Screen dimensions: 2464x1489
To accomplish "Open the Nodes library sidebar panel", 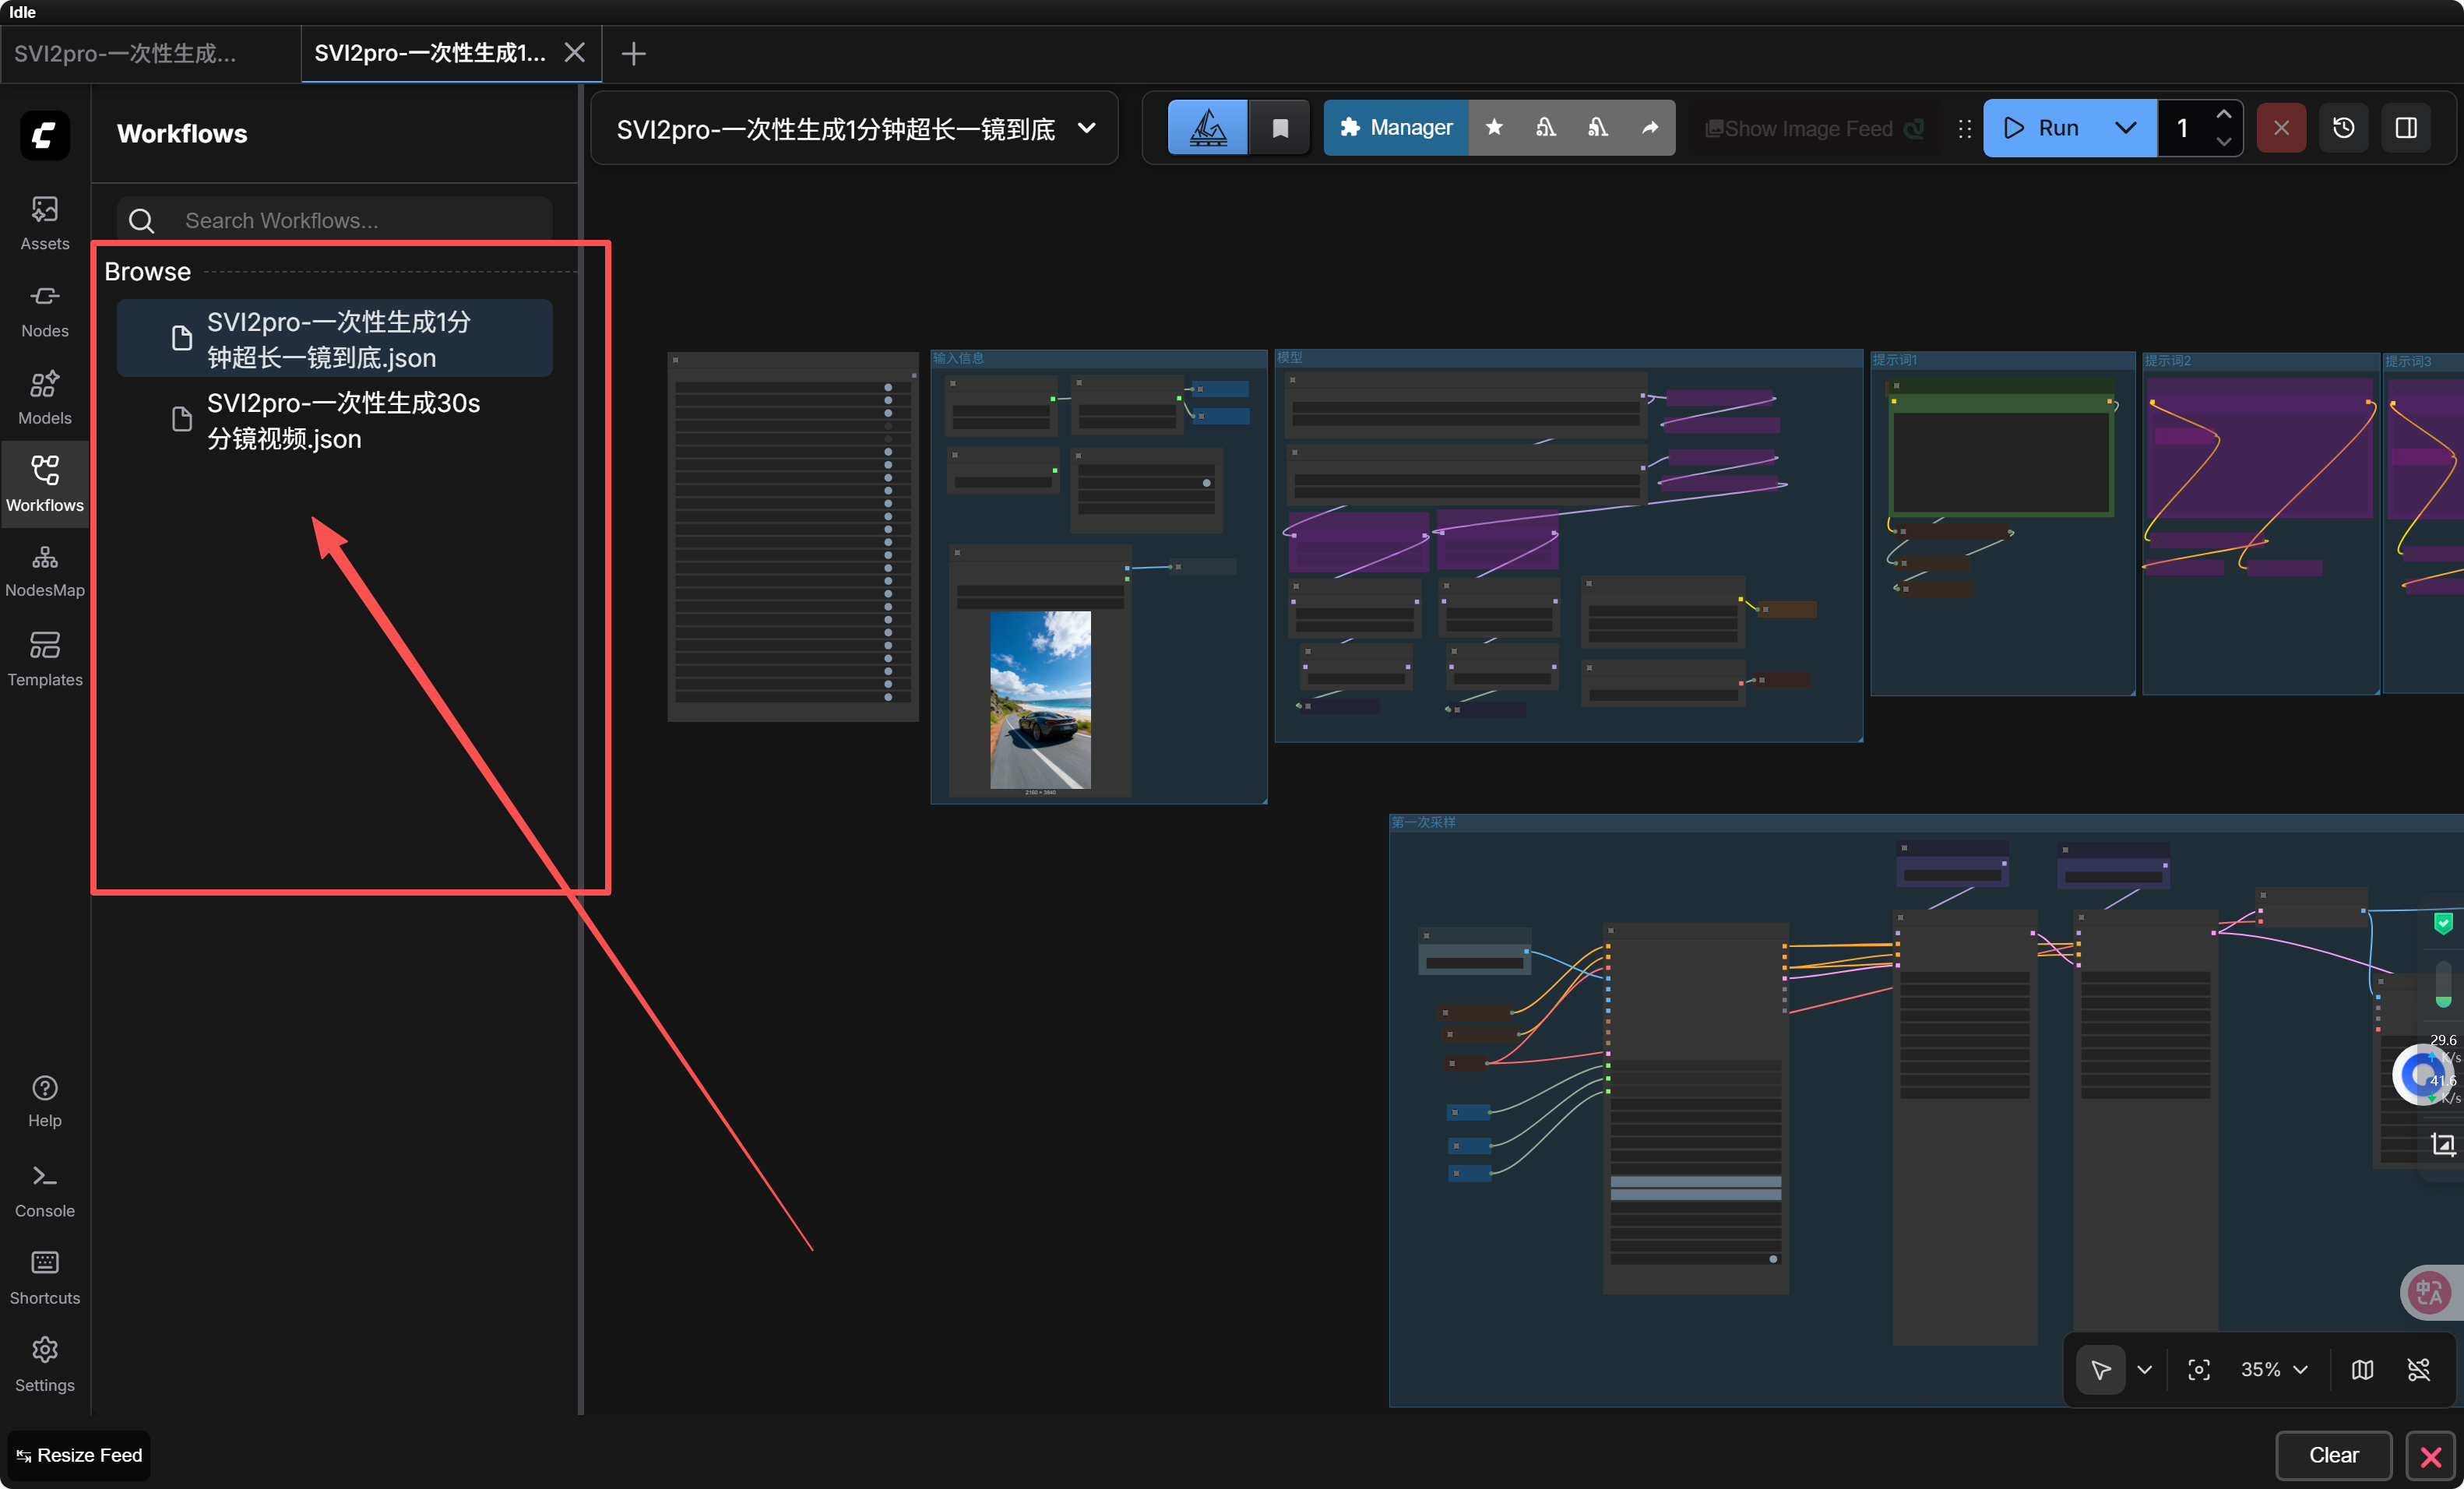I will (44, 309).
